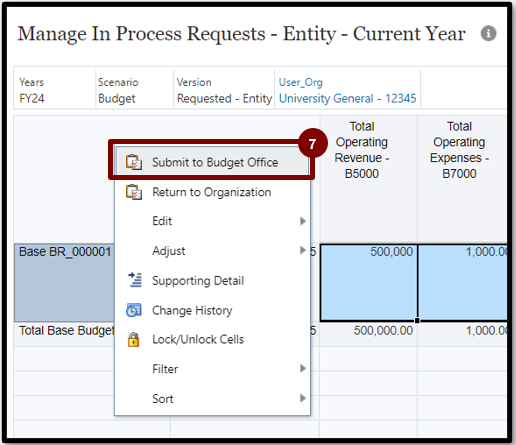Click the Change History clock icon
Image resolution: width=516 pixels, height=445 pixels.
134,310
